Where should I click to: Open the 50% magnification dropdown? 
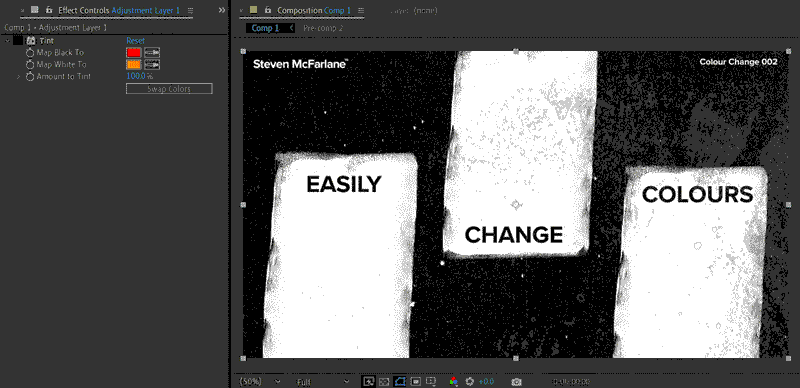[x=260, y=381]
